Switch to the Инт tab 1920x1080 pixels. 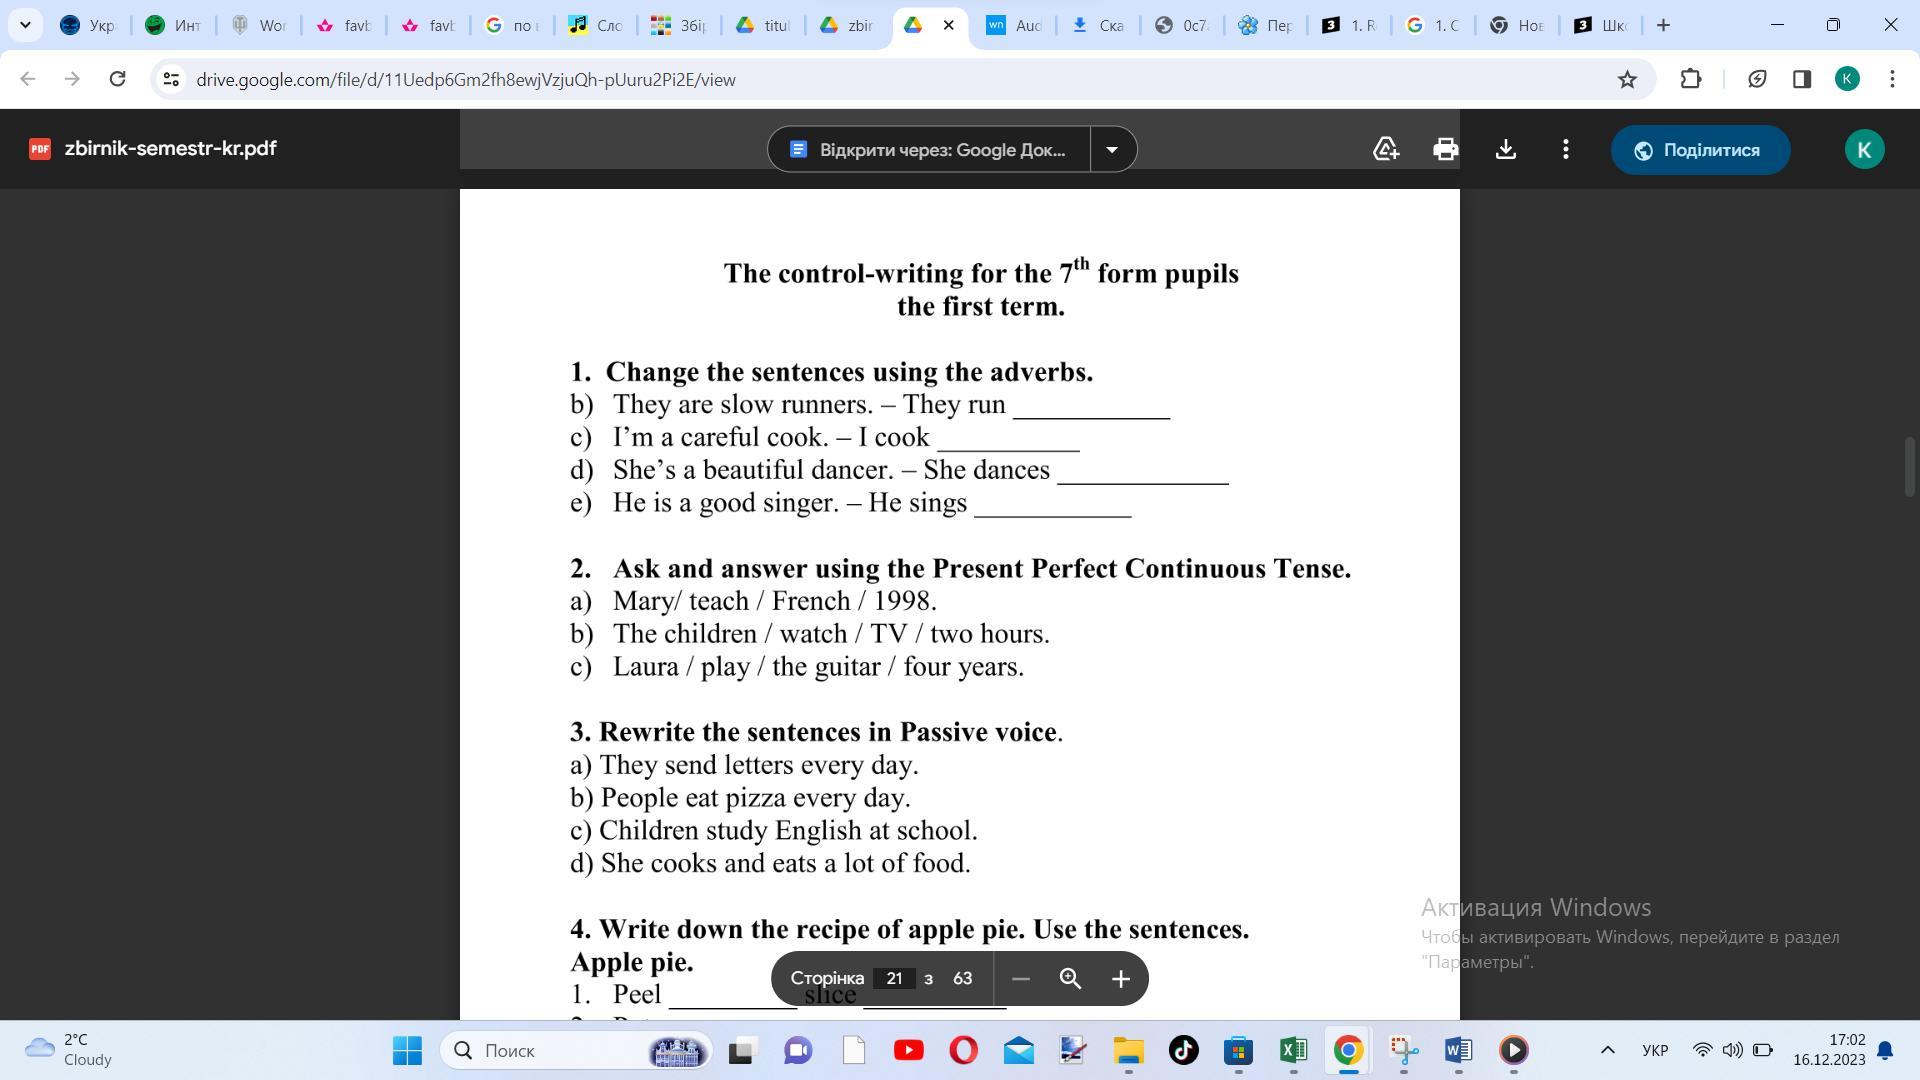click(173, 25)
